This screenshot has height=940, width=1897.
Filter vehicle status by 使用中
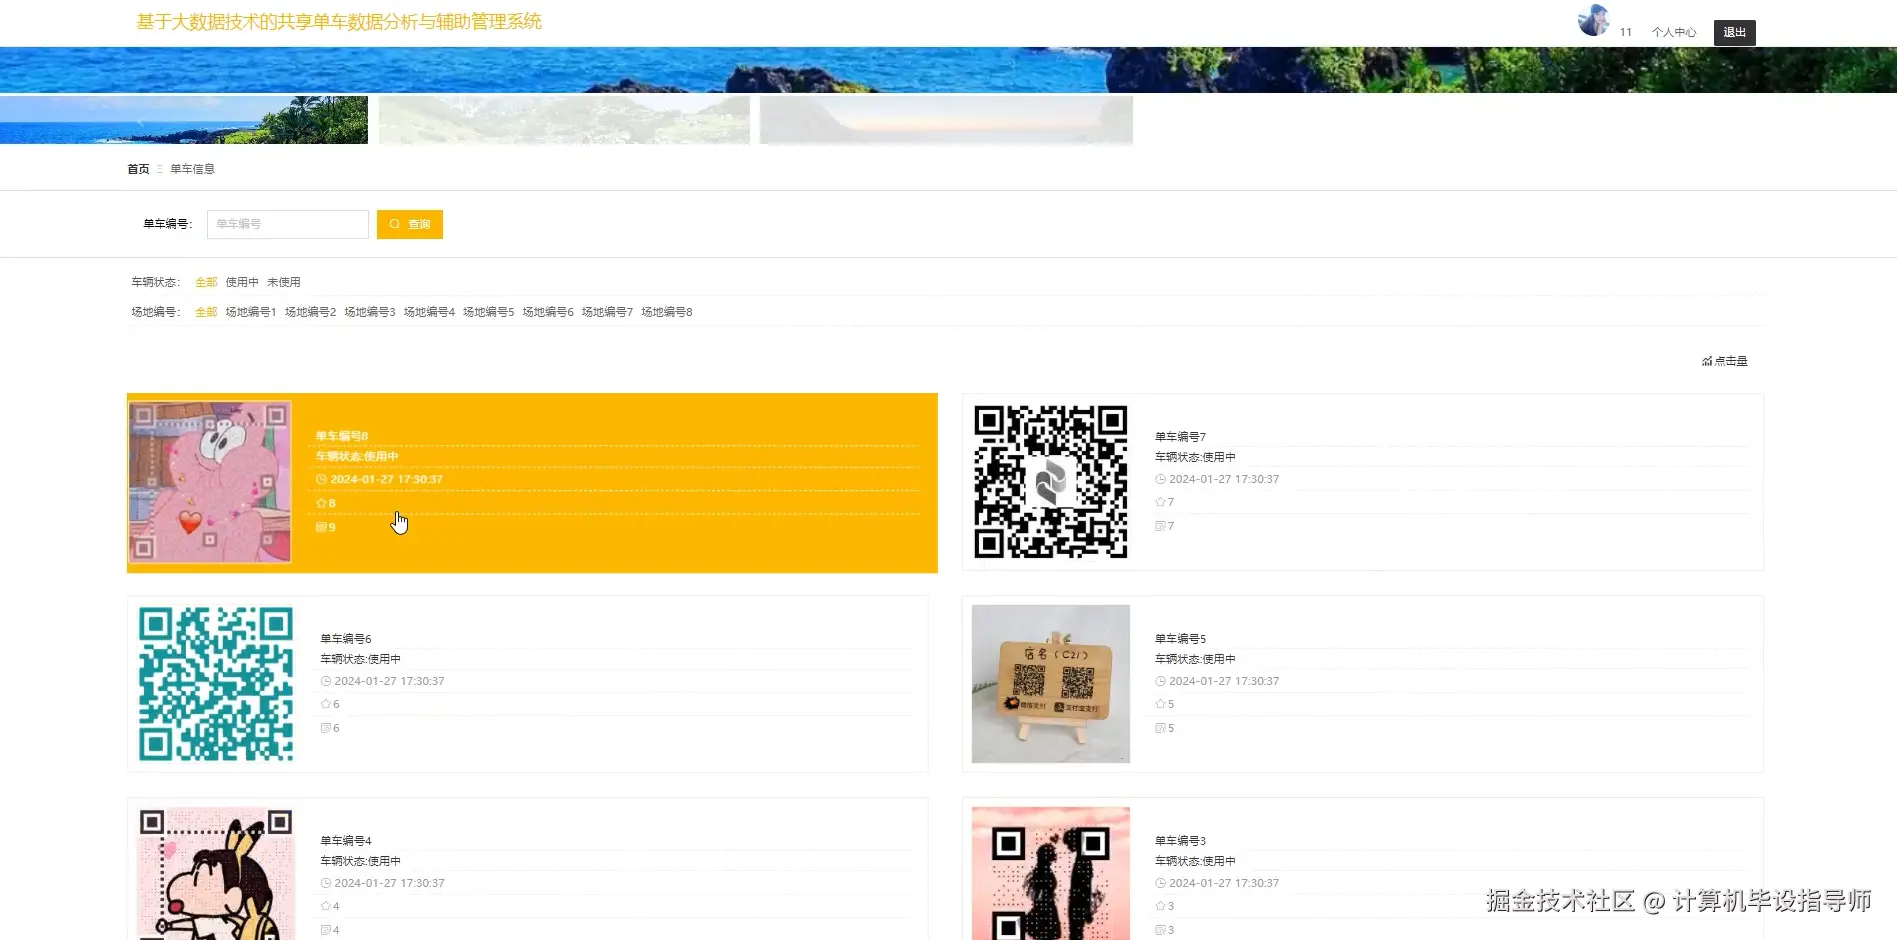pos(242,282)
